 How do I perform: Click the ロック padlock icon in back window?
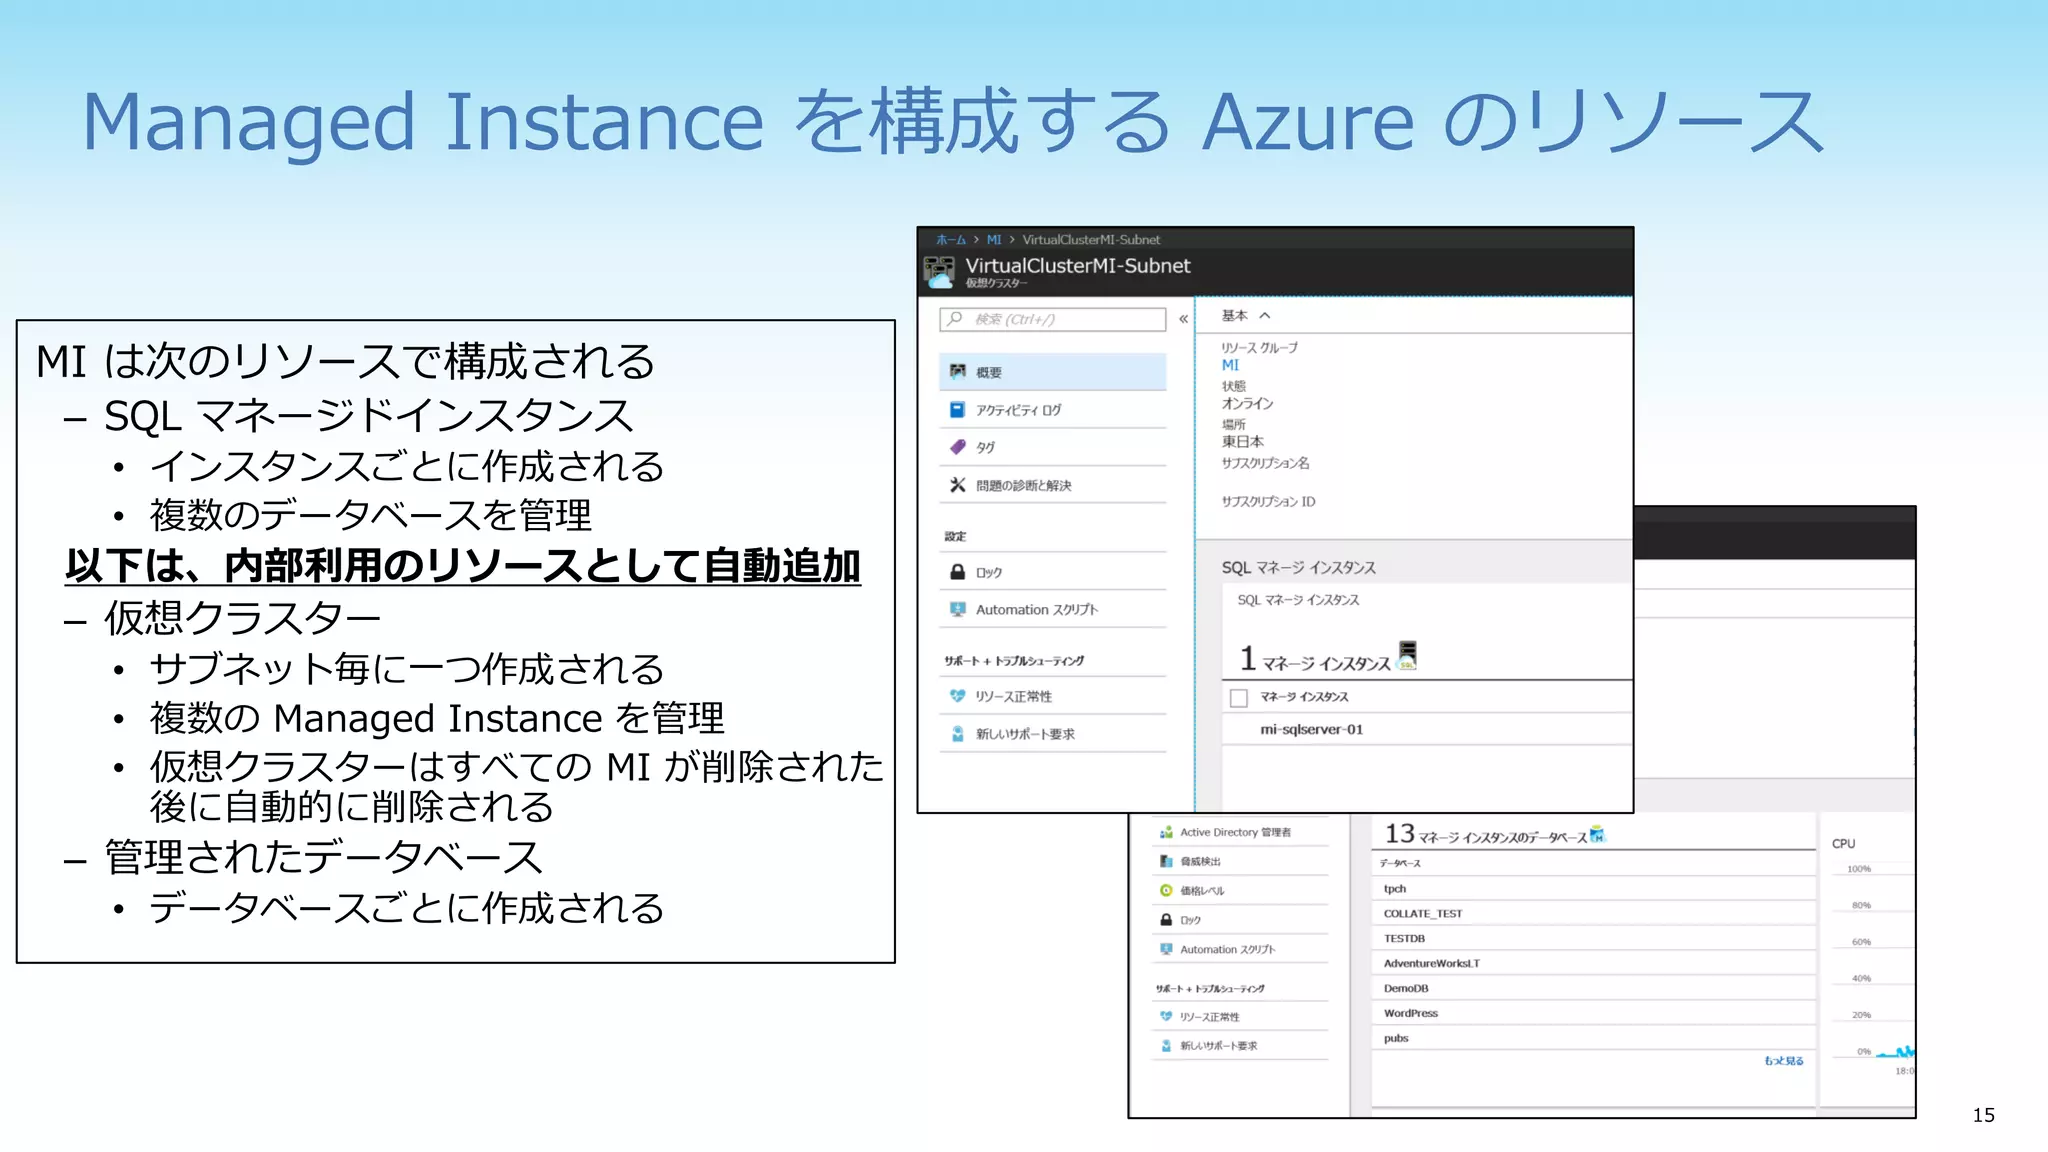coord(1166,919)
